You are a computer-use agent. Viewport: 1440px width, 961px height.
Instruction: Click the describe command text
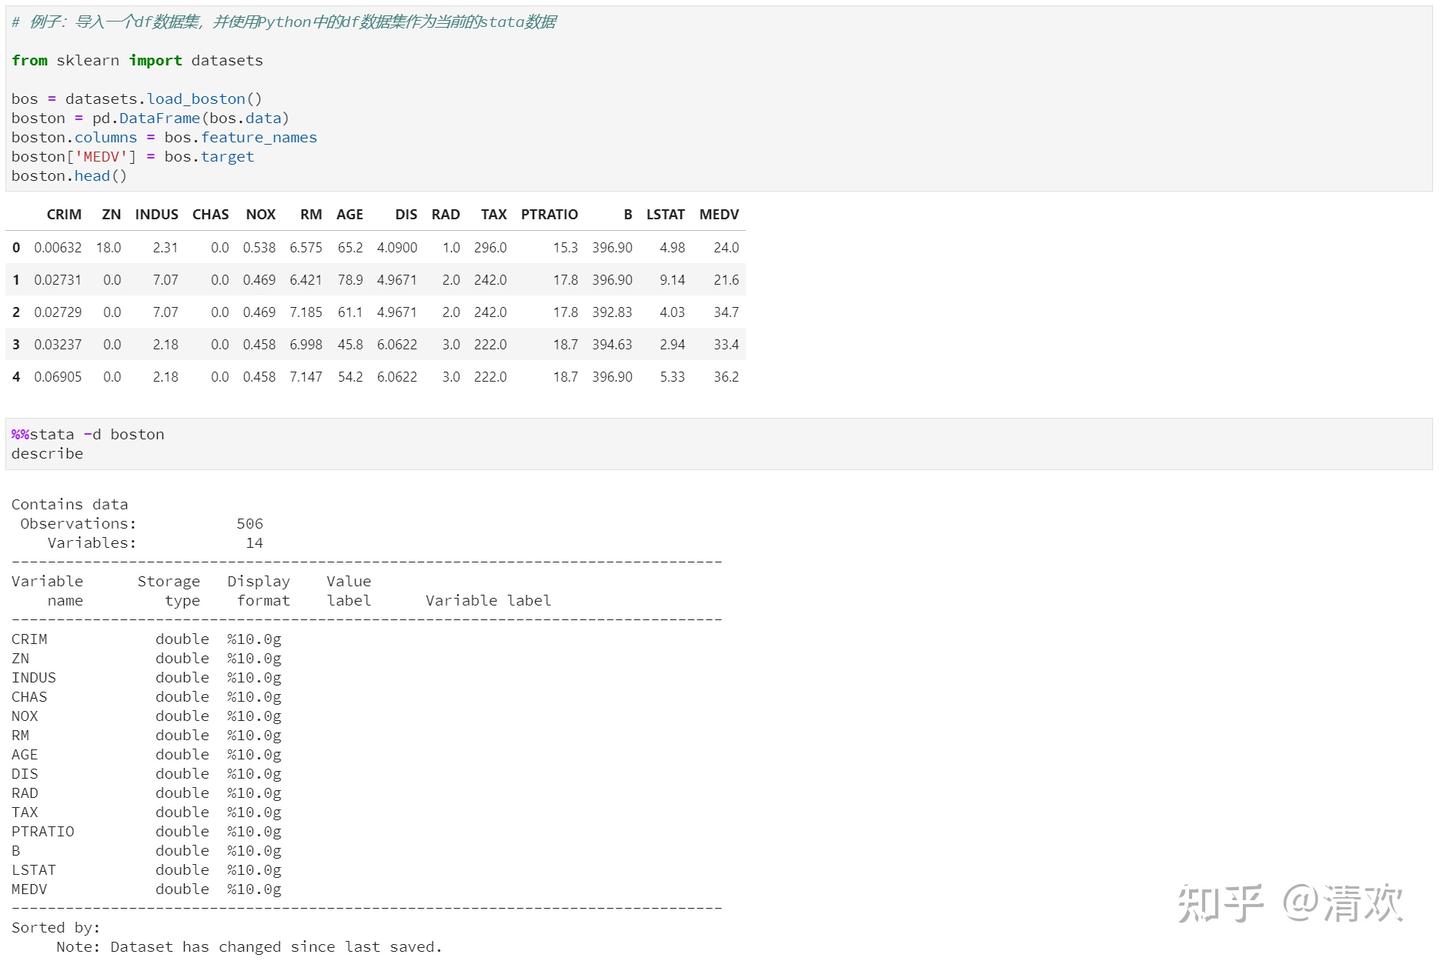[x=46, y=453]
